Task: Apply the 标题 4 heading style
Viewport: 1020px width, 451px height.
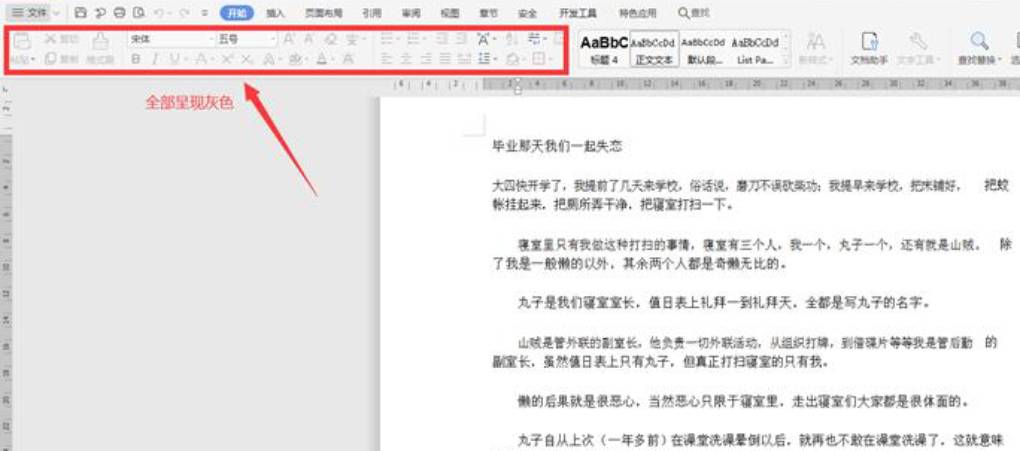Action: click(x=604, y=49)
